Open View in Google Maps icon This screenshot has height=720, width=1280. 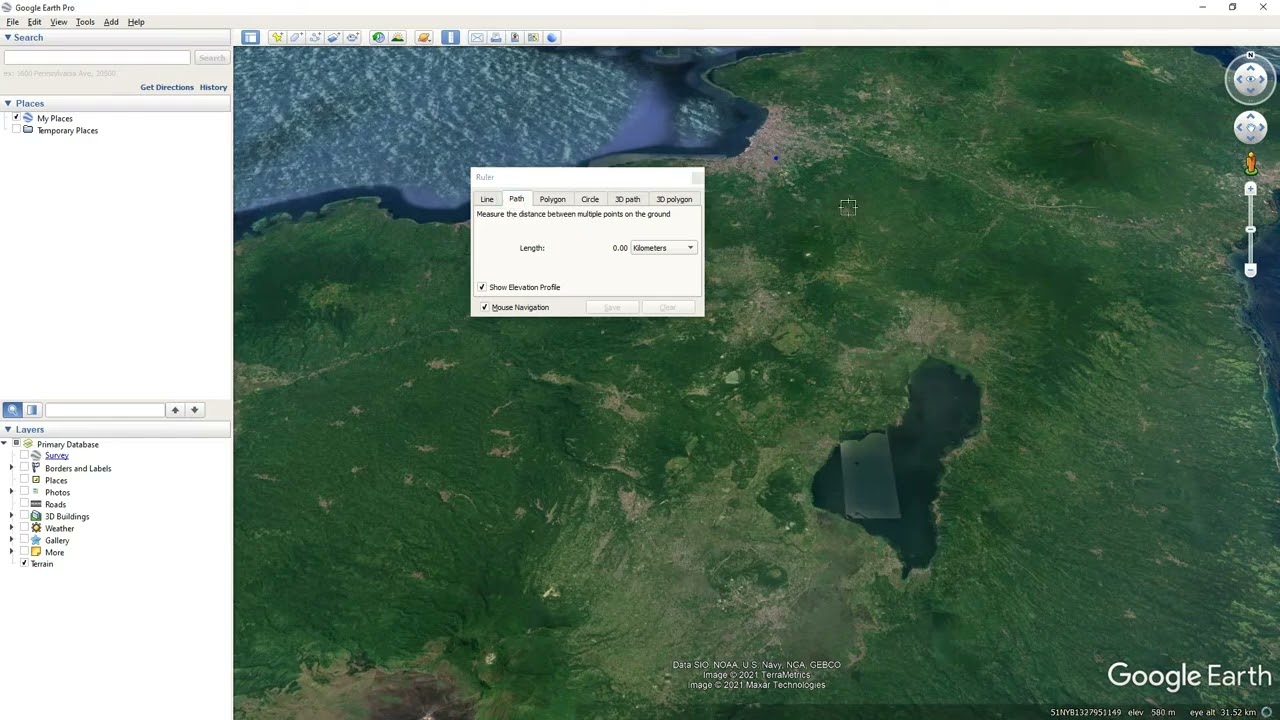[x=533, y=37]
